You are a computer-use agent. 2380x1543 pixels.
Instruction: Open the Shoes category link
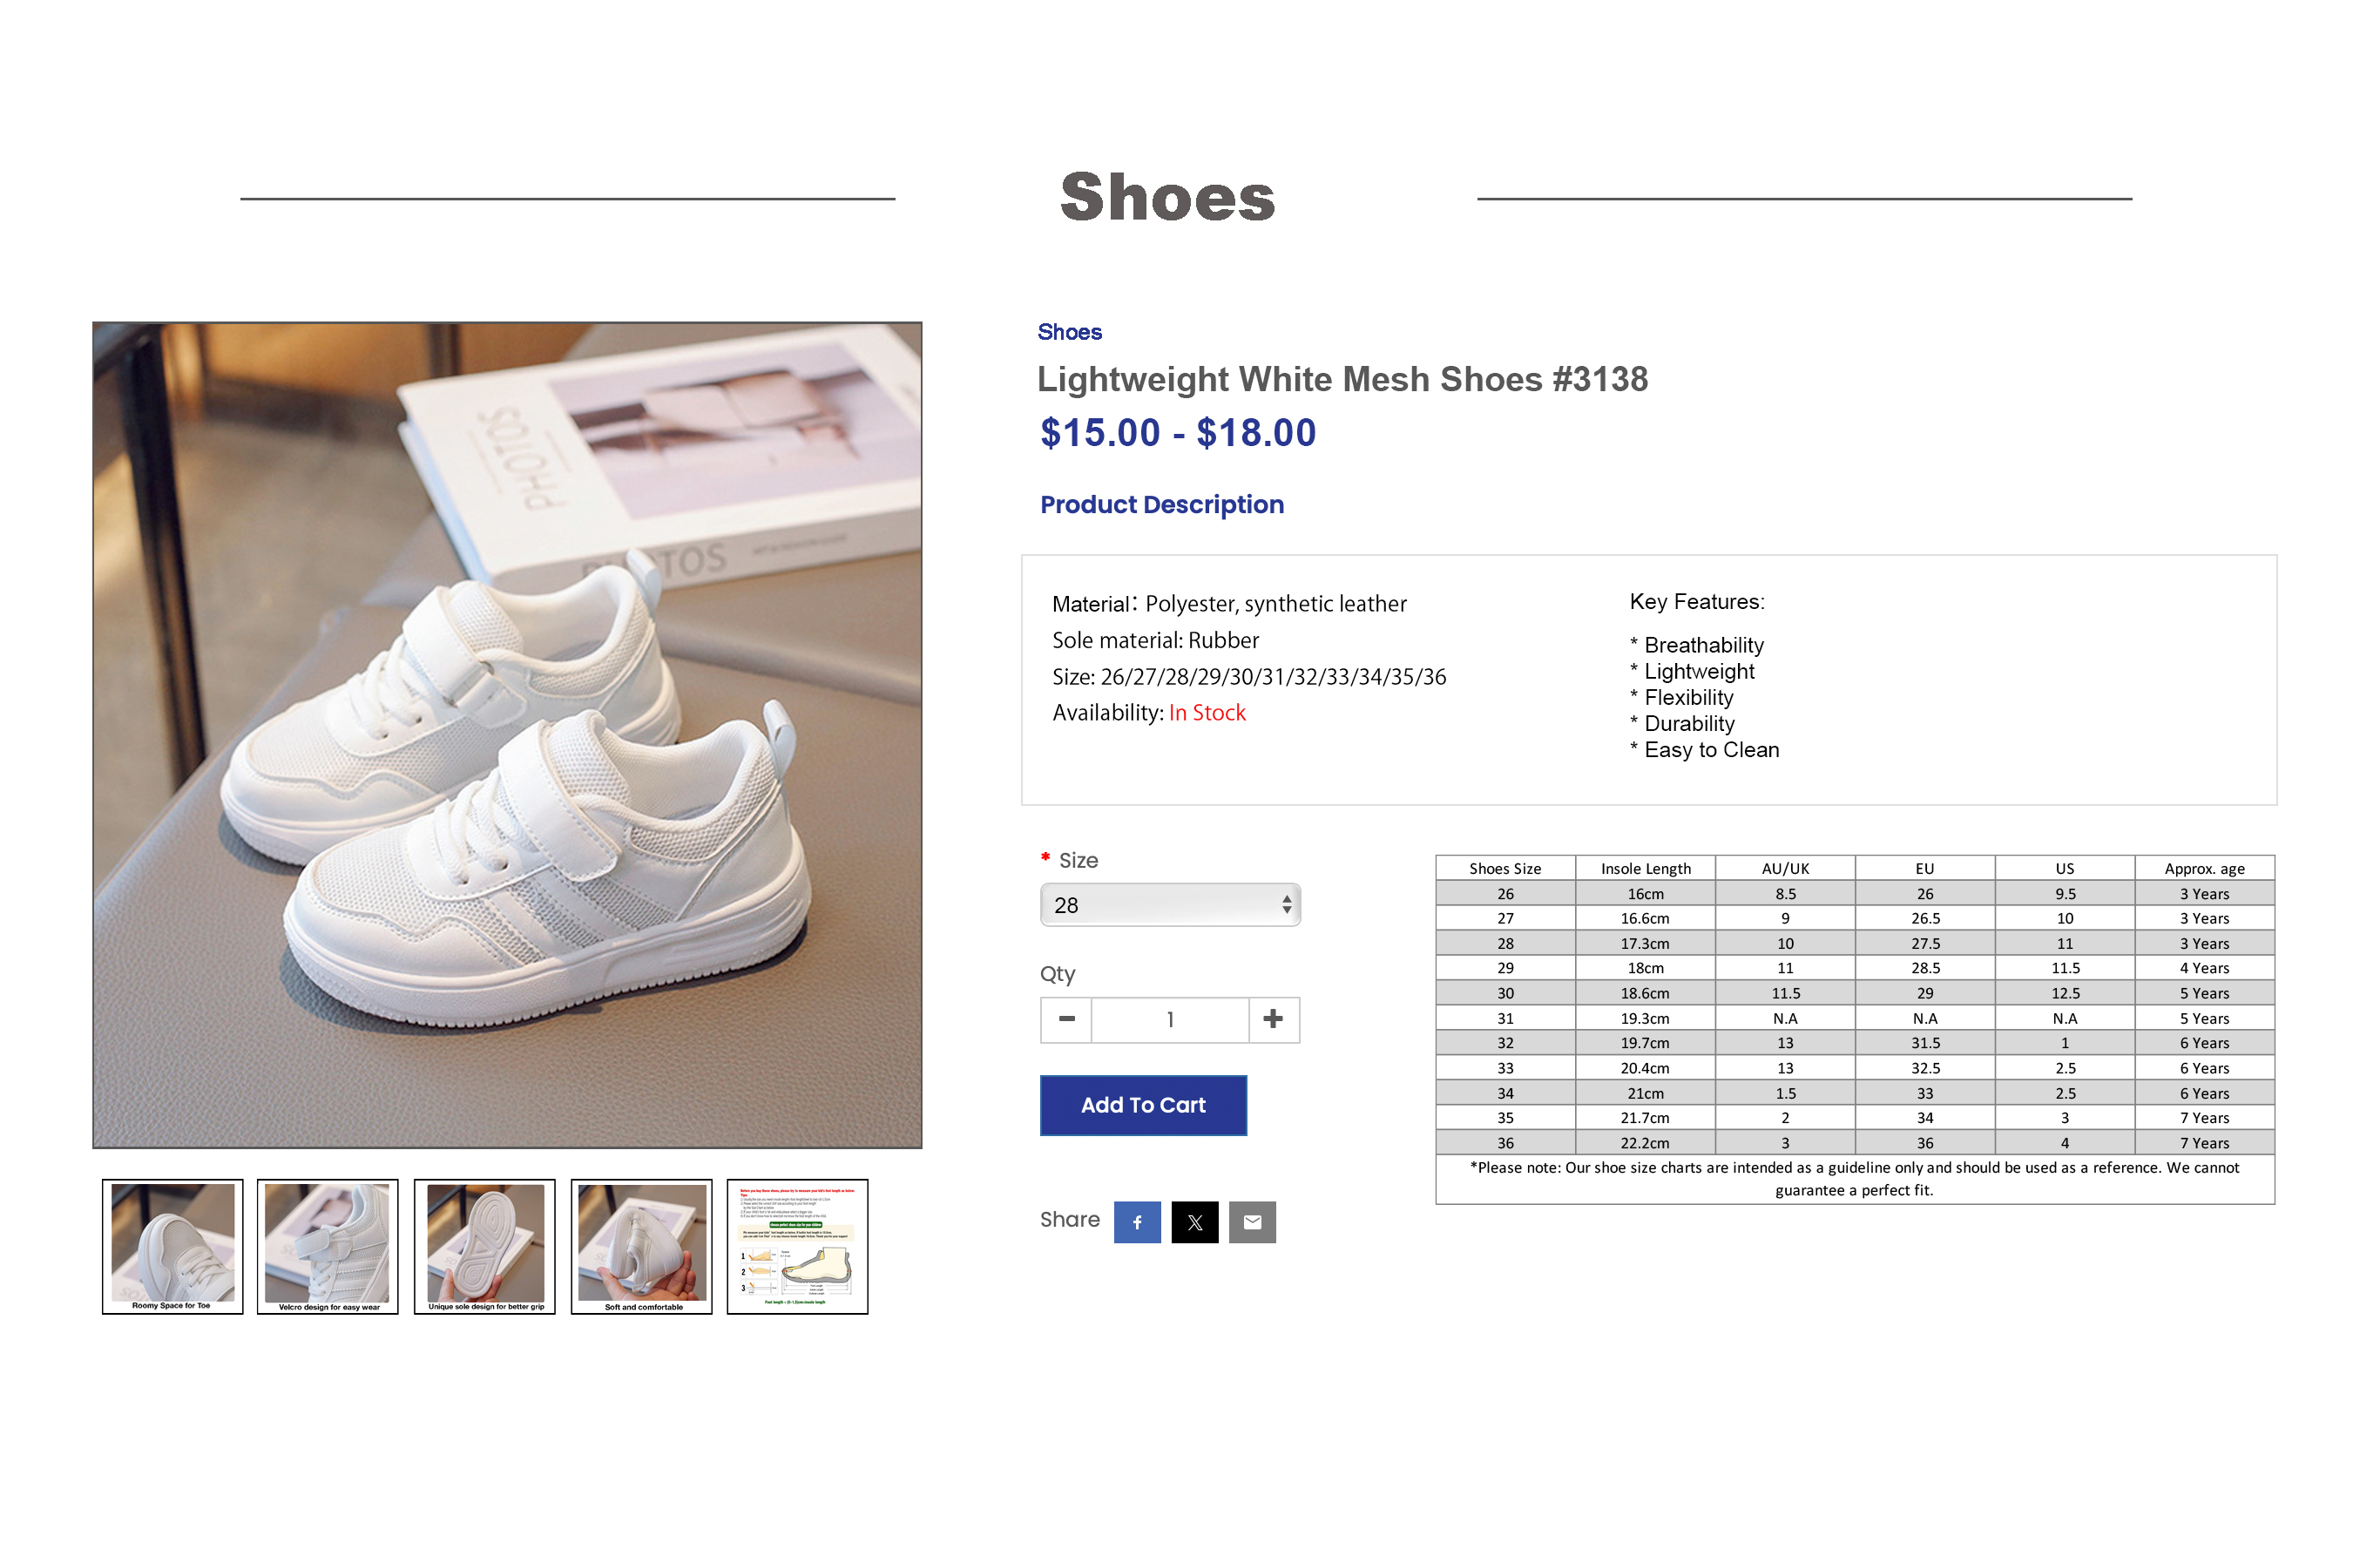(1069, 332)
